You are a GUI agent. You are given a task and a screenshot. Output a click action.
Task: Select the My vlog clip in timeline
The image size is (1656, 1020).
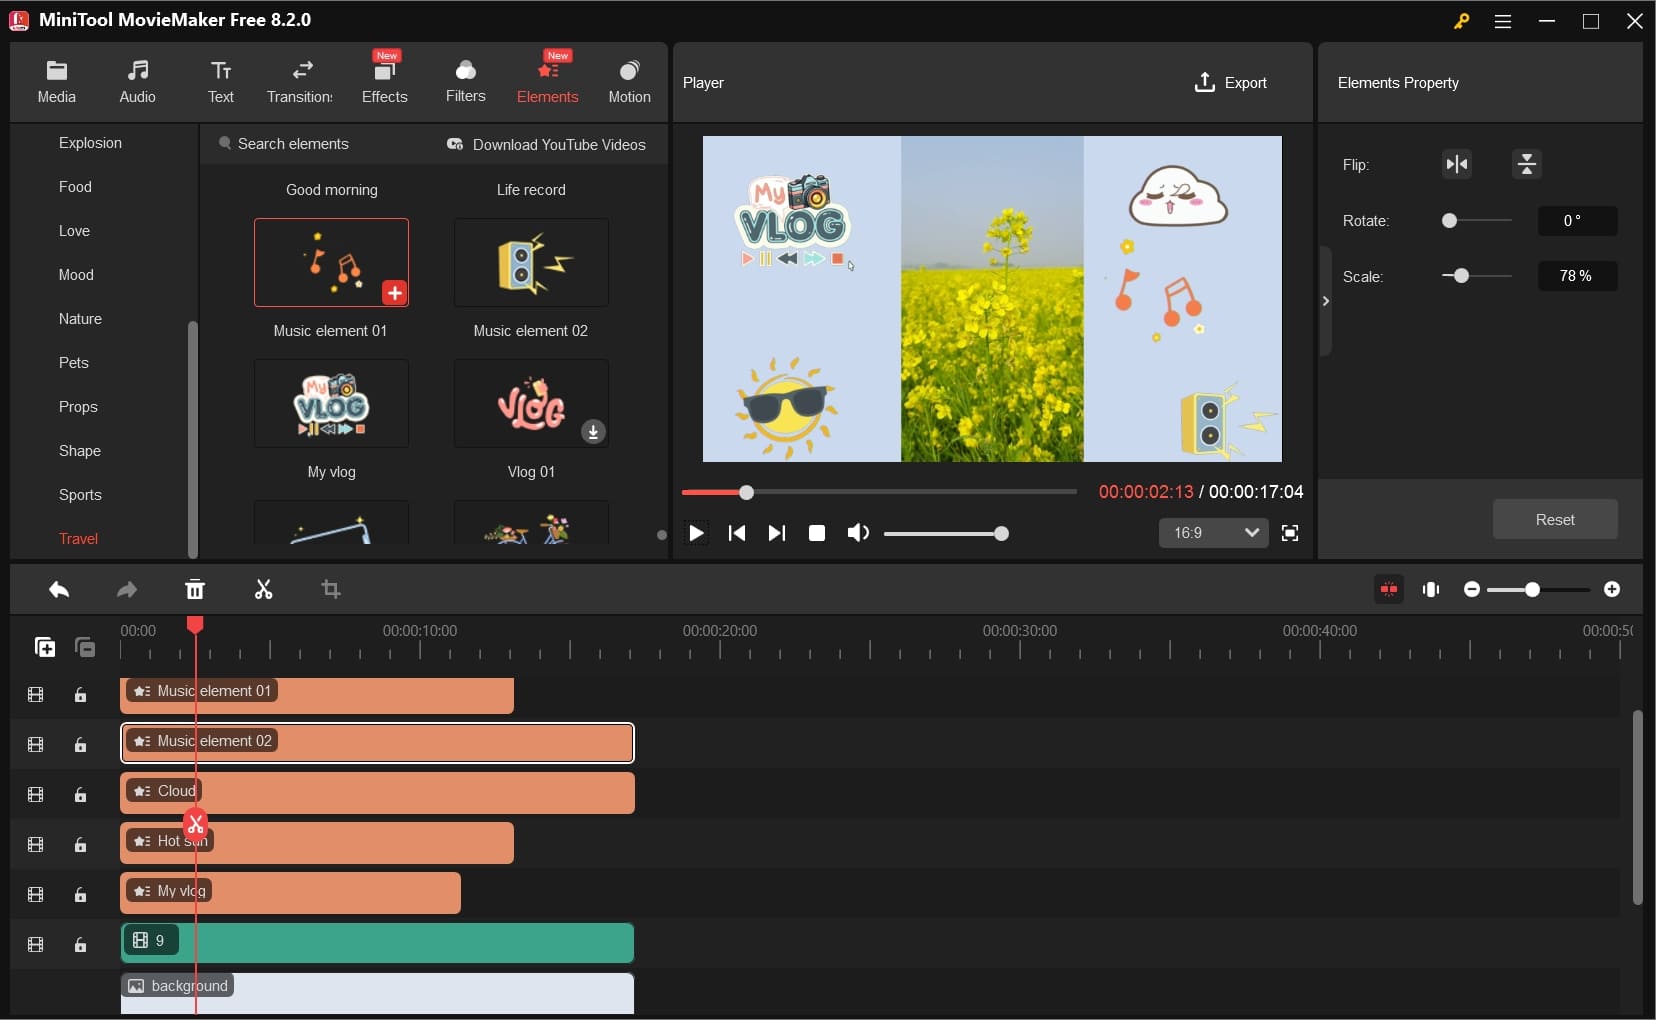click(291, 893)
